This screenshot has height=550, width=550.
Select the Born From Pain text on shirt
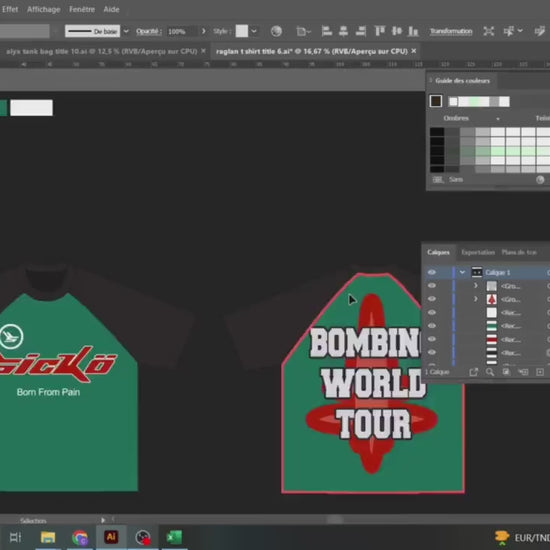[48, 392]
